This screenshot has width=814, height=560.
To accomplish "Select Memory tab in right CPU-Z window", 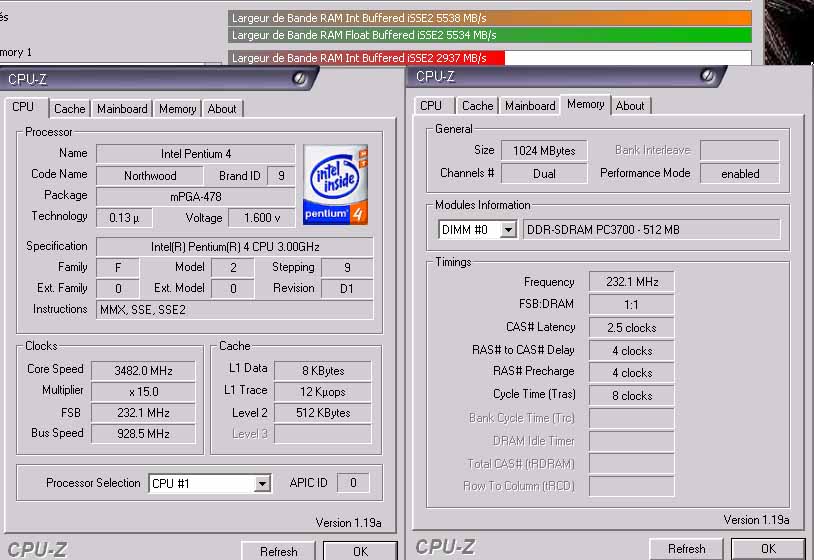I will (586, 104).
